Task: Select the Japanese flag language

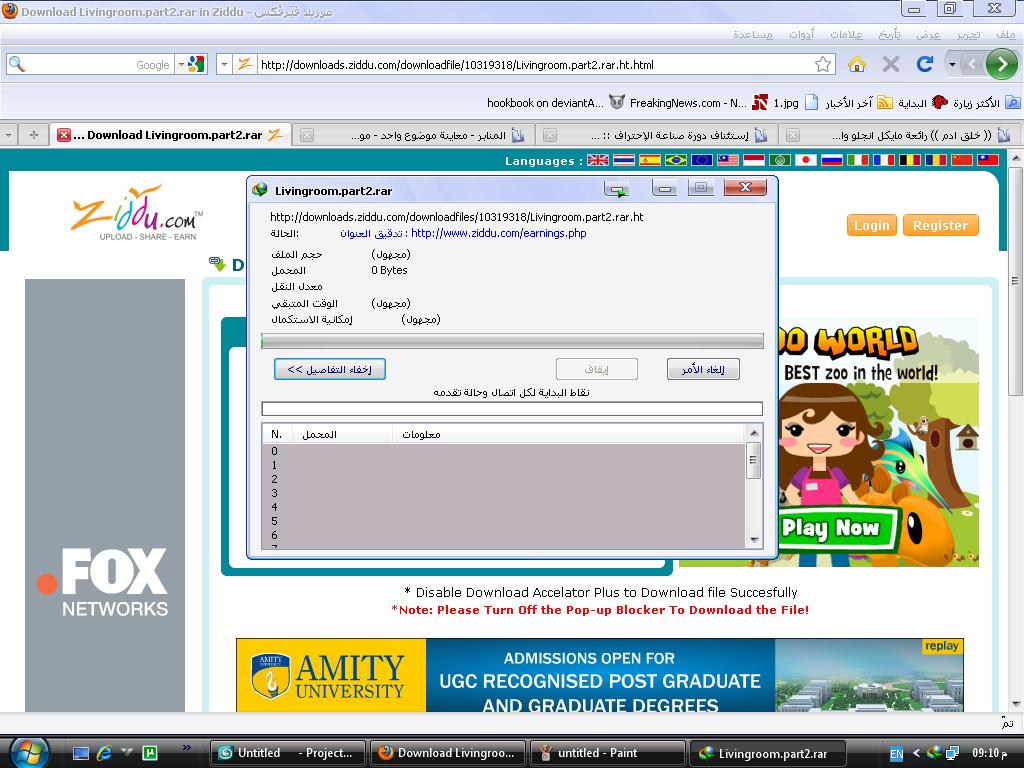Action: pyautogui.click(x=806, y=160)
